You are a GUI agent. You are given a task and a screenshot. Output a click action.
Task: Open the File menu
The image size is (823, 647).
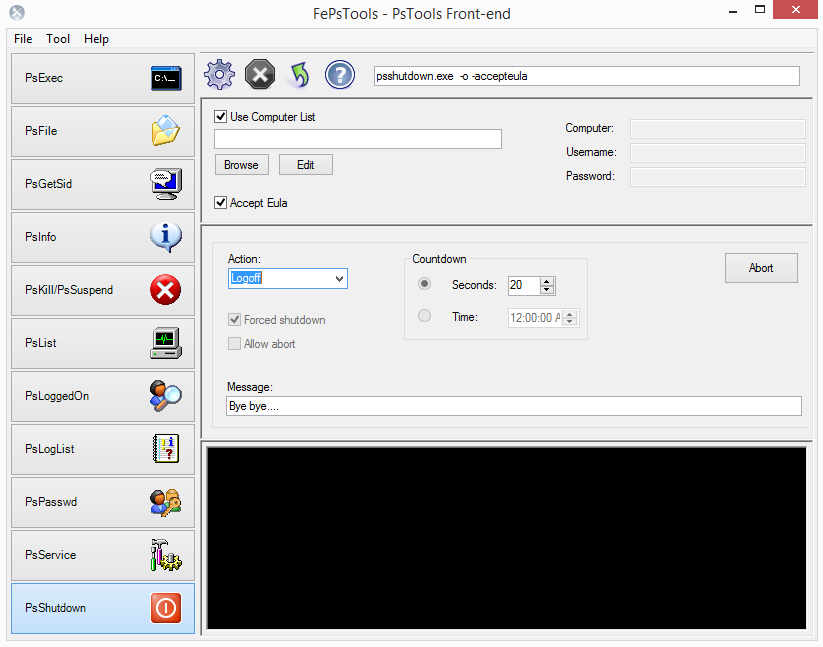[x=22, y=39]
